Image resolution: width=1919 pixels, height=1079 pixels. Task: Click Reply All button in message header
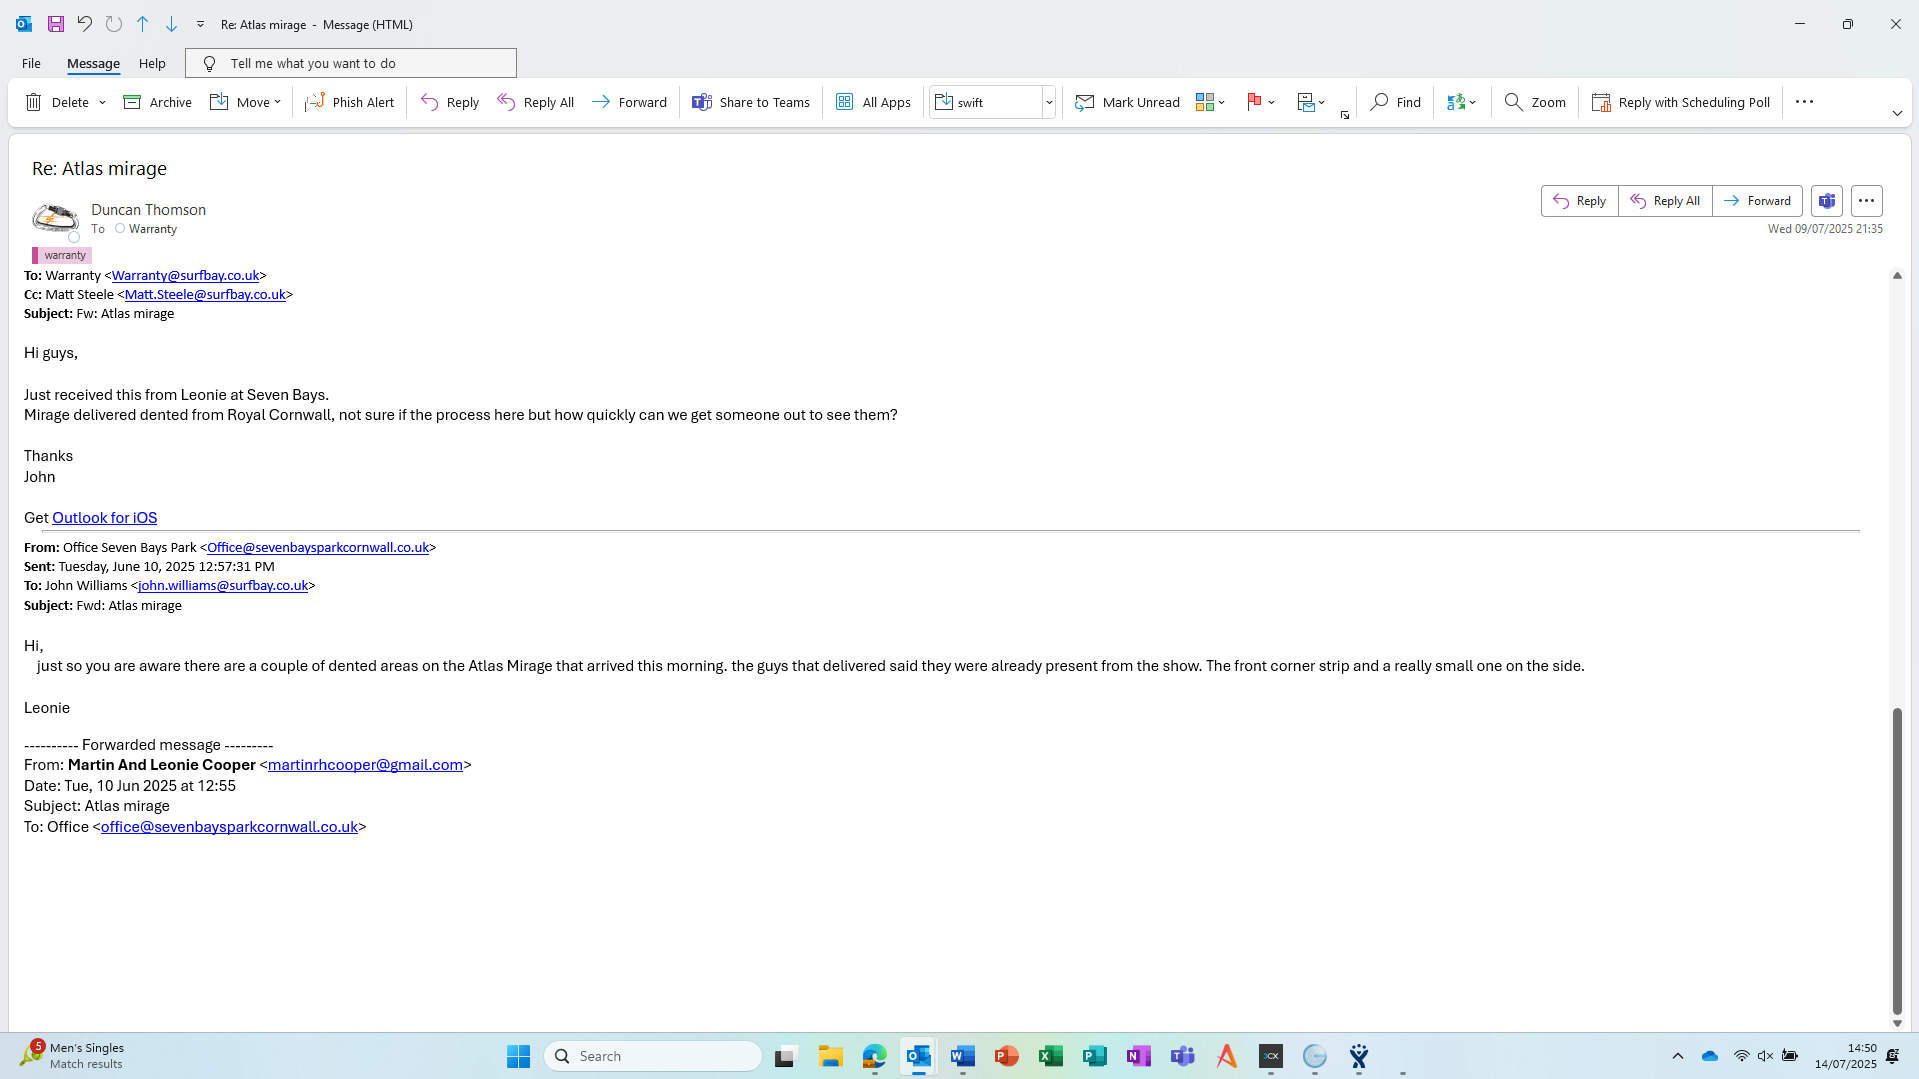pos(1664,201)
